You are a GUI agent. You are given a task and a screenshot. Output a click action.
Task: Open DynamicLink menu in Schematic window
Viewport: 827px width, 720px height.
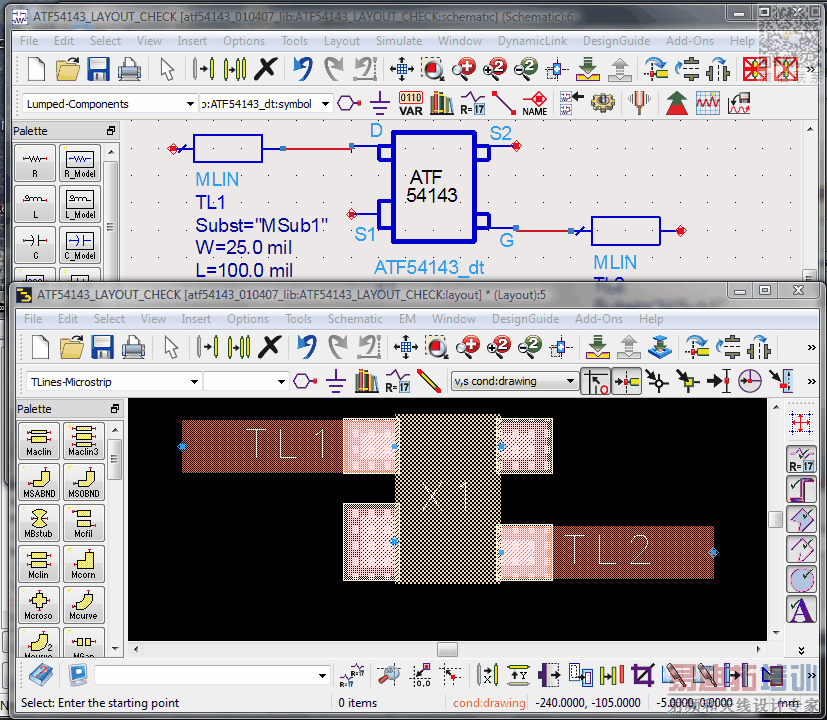(x=532, y=41)
